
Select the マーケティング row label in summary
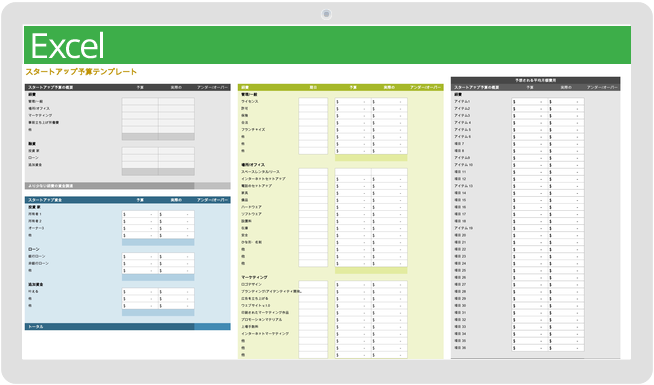tap(40, 116)
